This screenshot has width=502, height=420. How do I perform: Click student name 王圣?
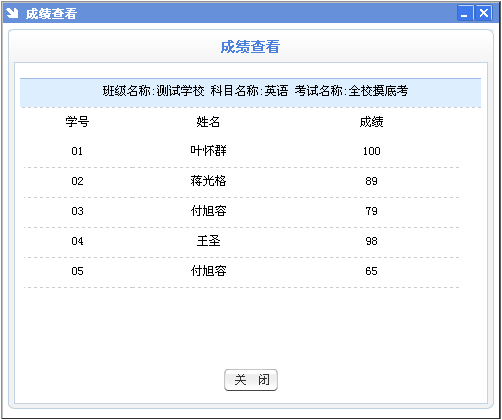click(208, 241)
